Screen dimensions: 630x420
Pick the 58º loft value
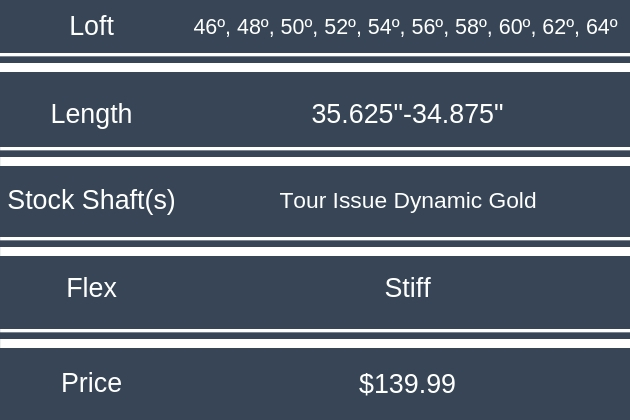(x=471, y=28)
